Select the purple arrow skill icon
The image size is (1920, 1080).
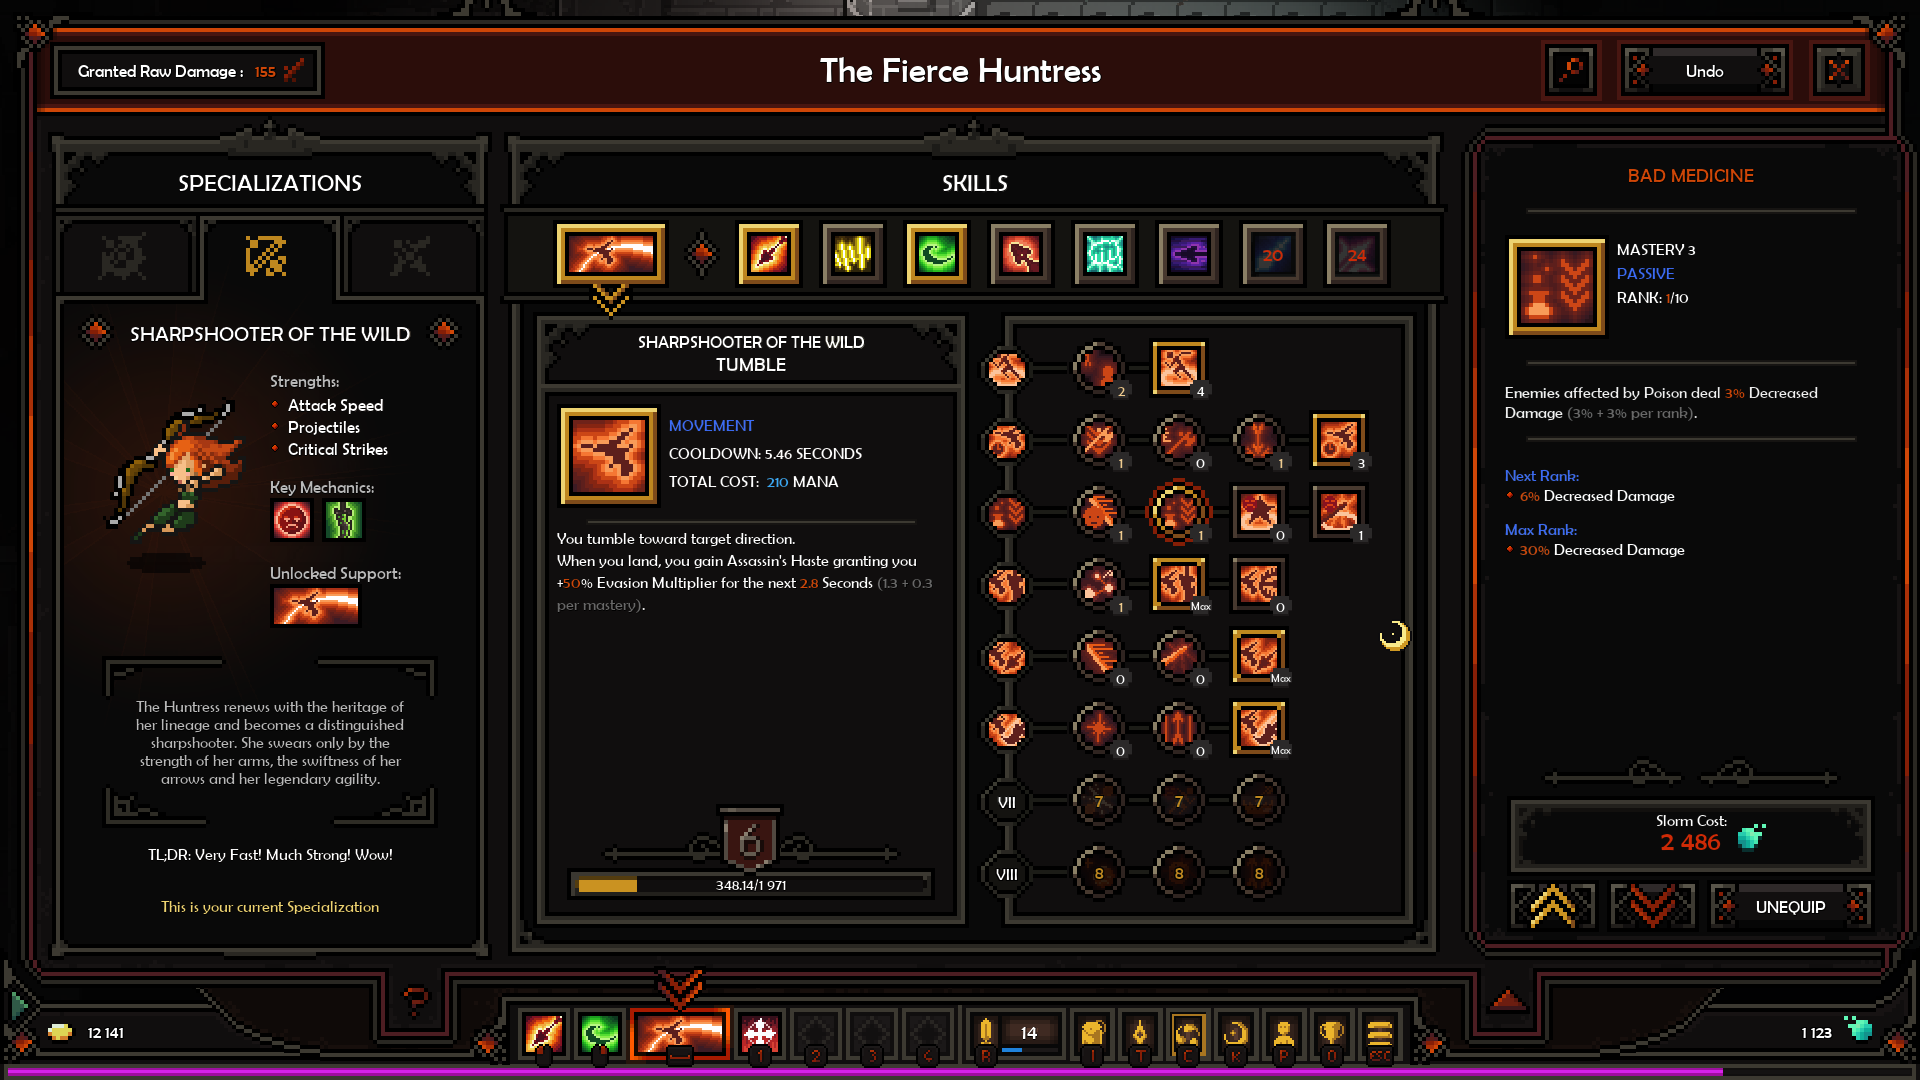point(1188,255)
